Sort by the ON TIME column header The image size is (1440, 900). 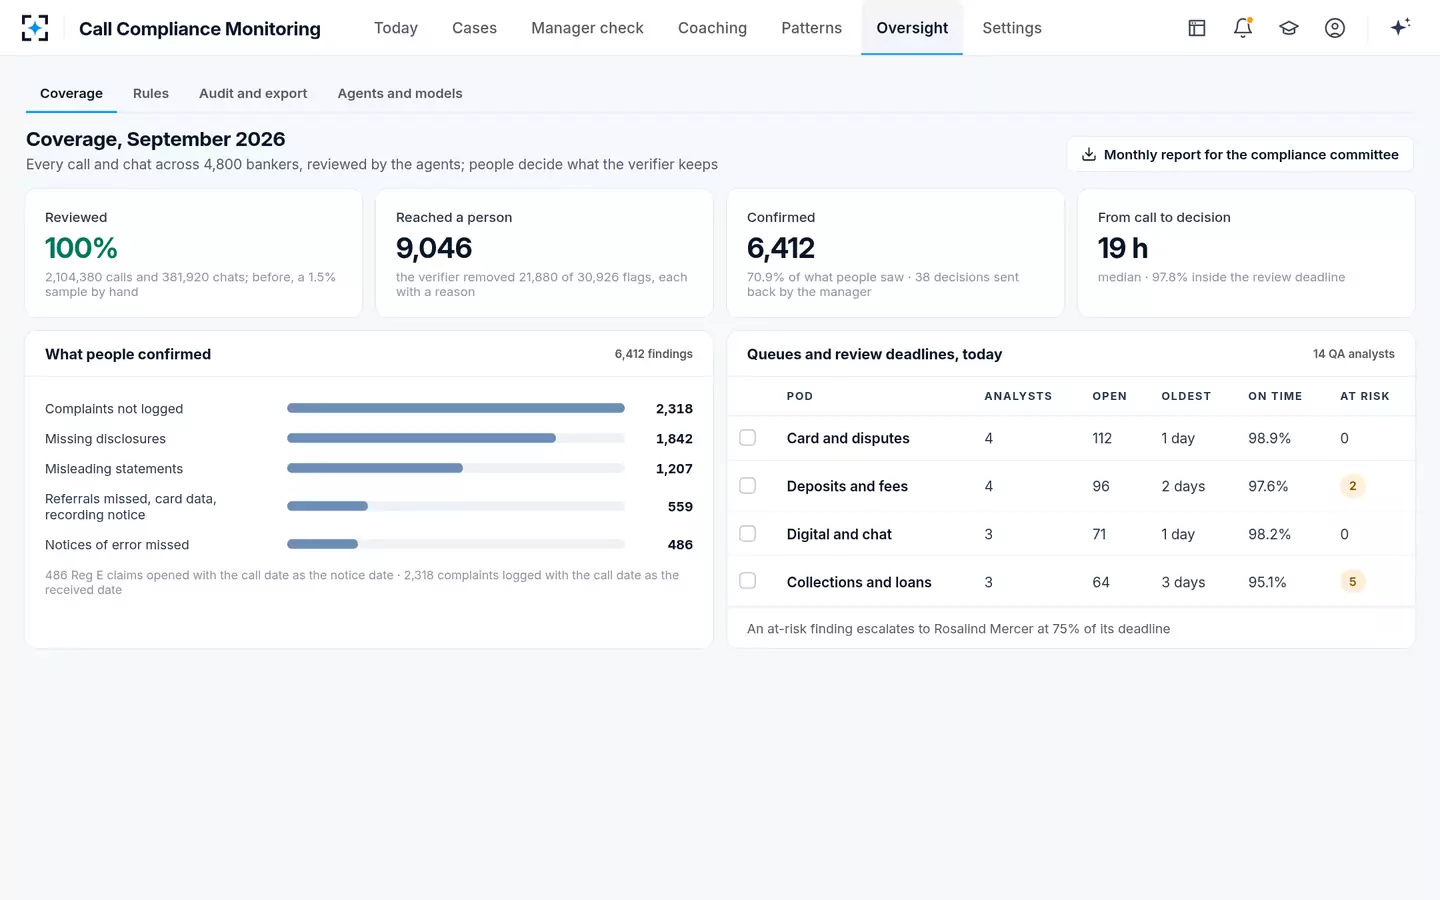[1275, 396]
